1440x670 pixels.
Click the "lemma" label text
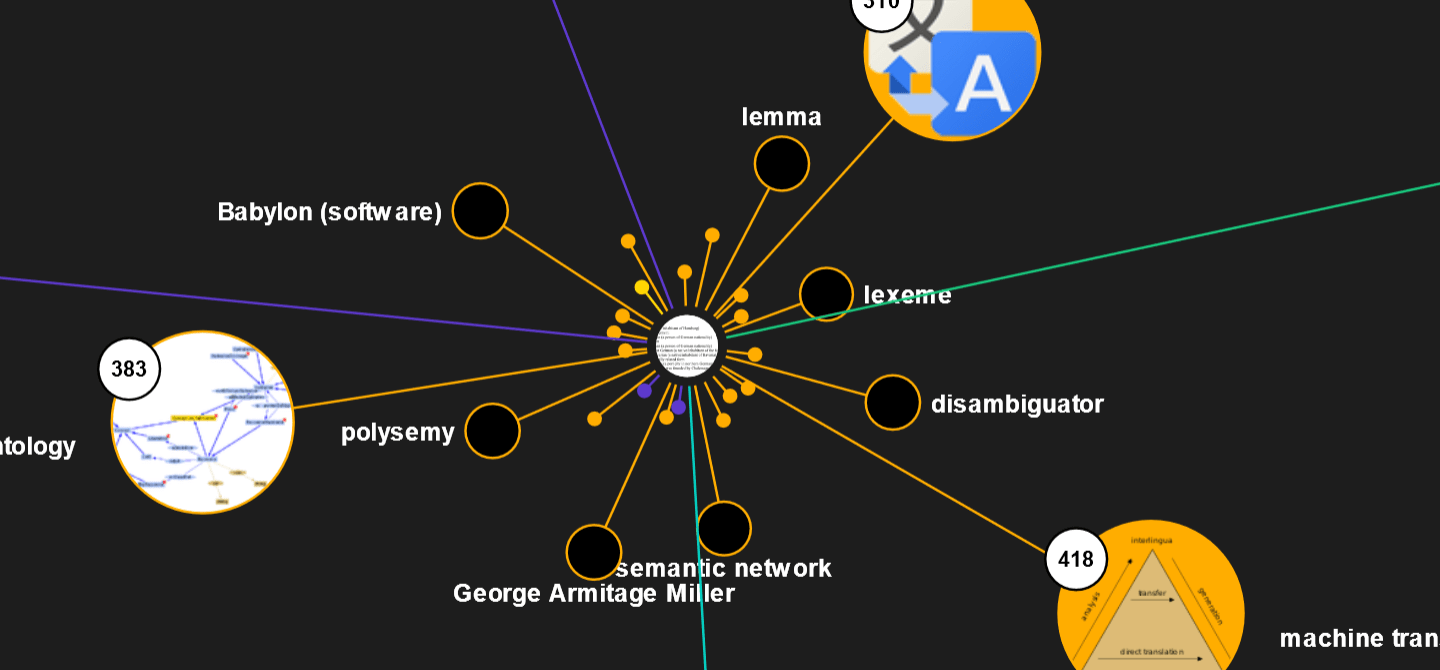781,117
